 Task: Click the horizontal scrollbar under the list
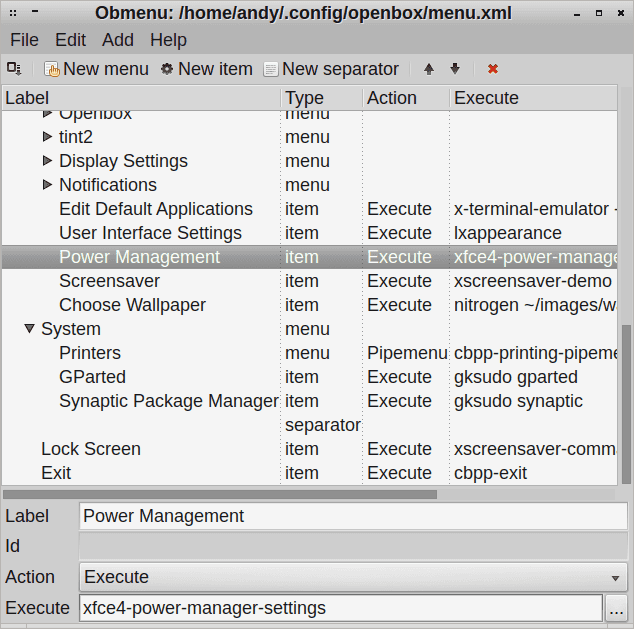pyautogui.click(x=220, y=494)
